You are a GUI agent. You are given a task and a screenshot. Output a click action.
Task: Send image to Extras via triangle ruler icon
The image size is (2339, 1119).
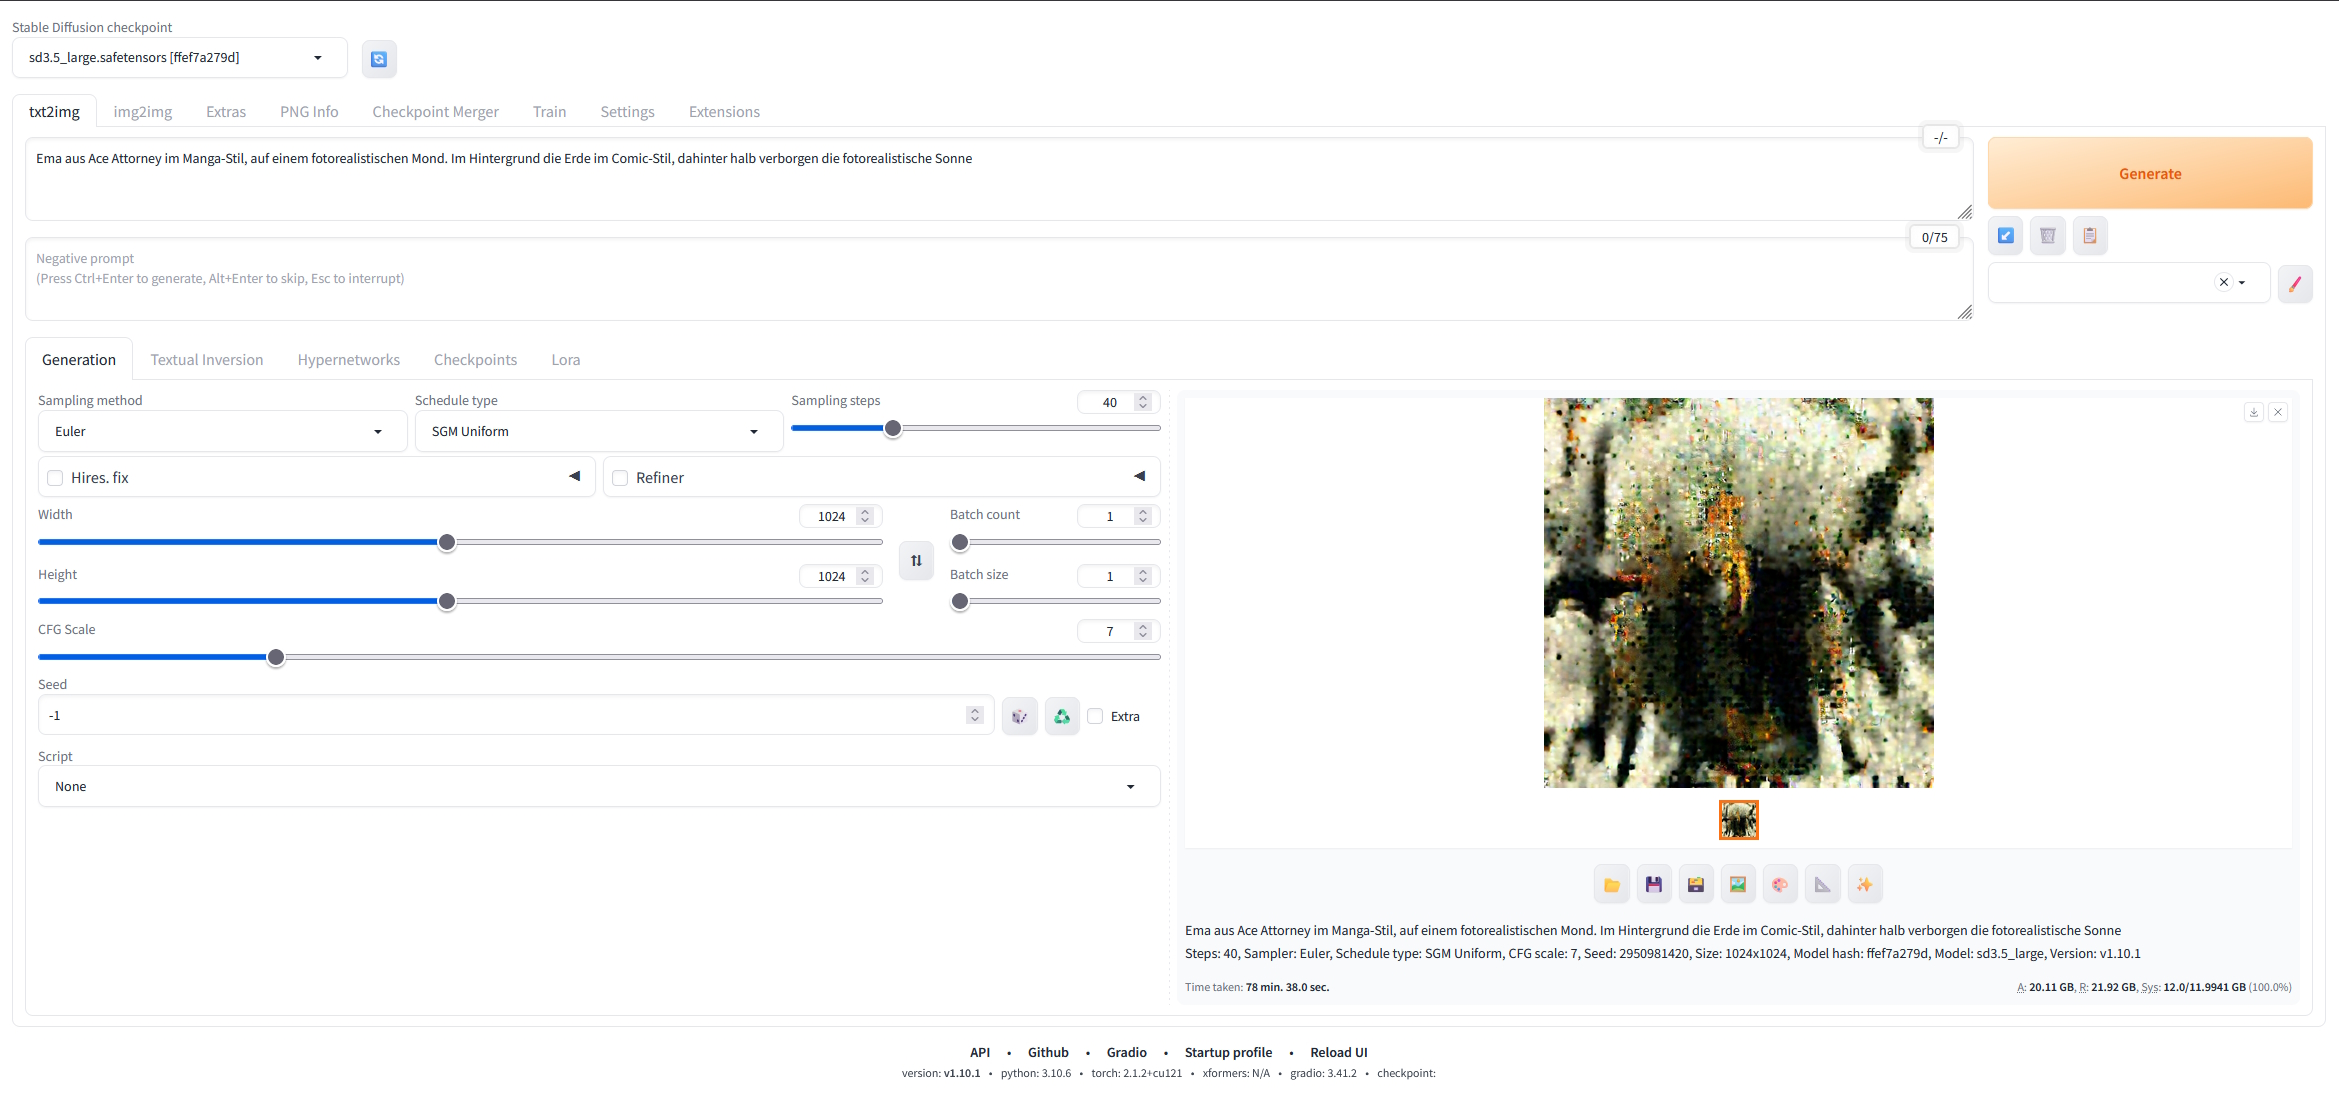point(1822,885)
